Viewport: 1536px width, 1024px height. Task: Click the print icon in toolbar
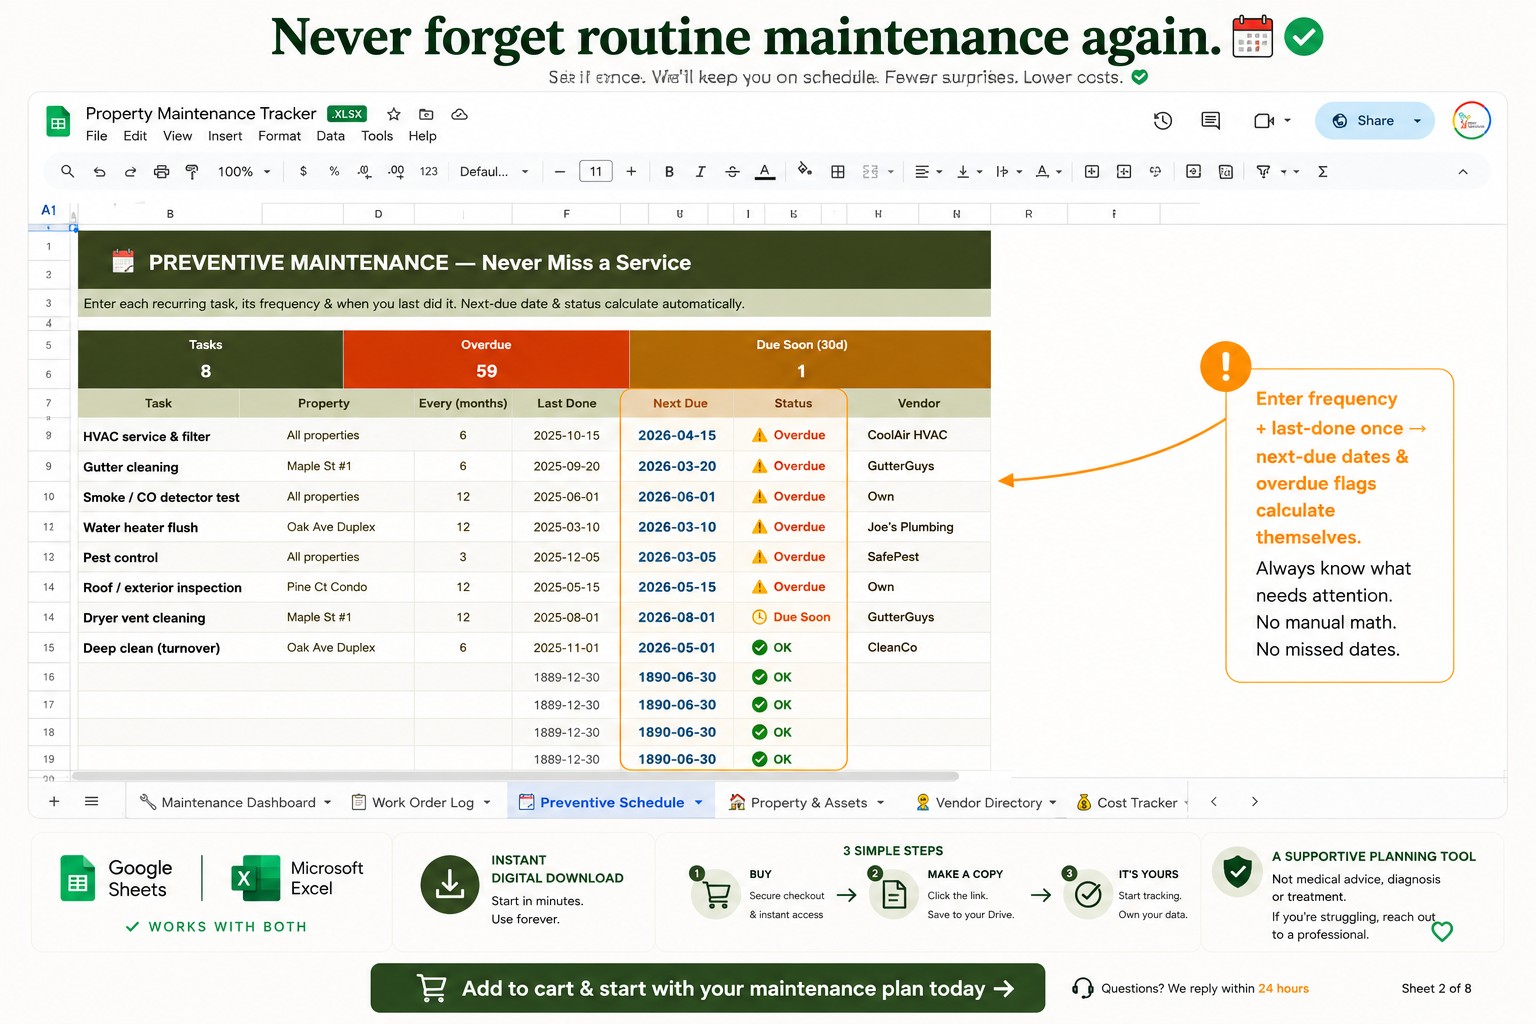coord(161,172)
